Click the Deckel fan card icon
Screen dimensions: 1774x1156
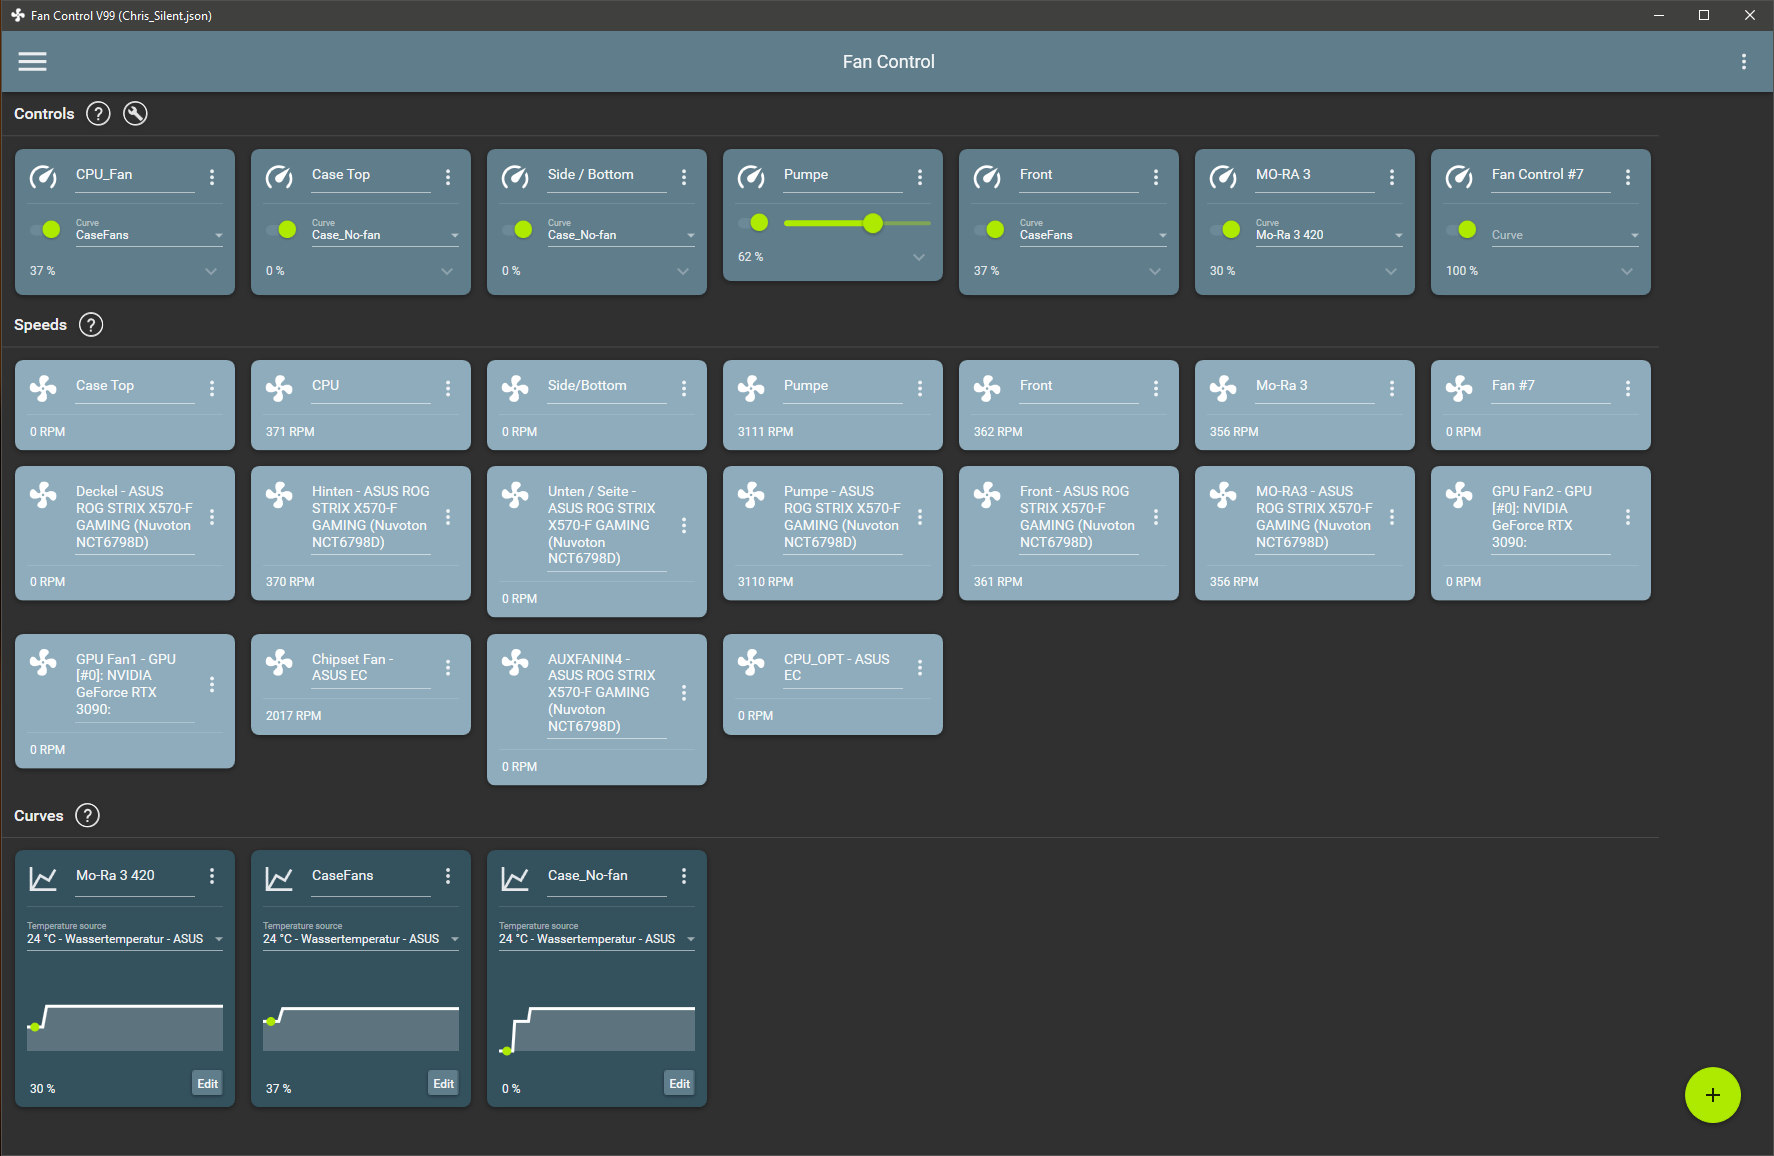[43, 494]
